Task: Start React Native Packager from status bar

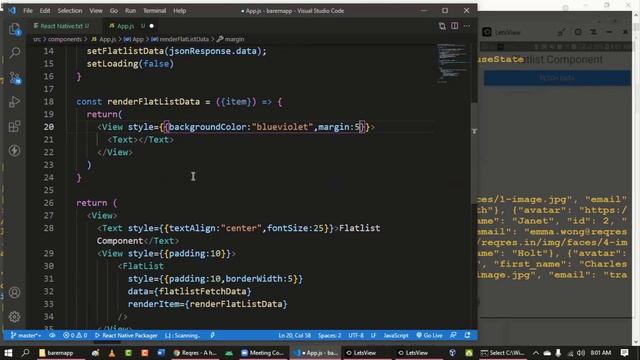Action: (x=126, y=336)
